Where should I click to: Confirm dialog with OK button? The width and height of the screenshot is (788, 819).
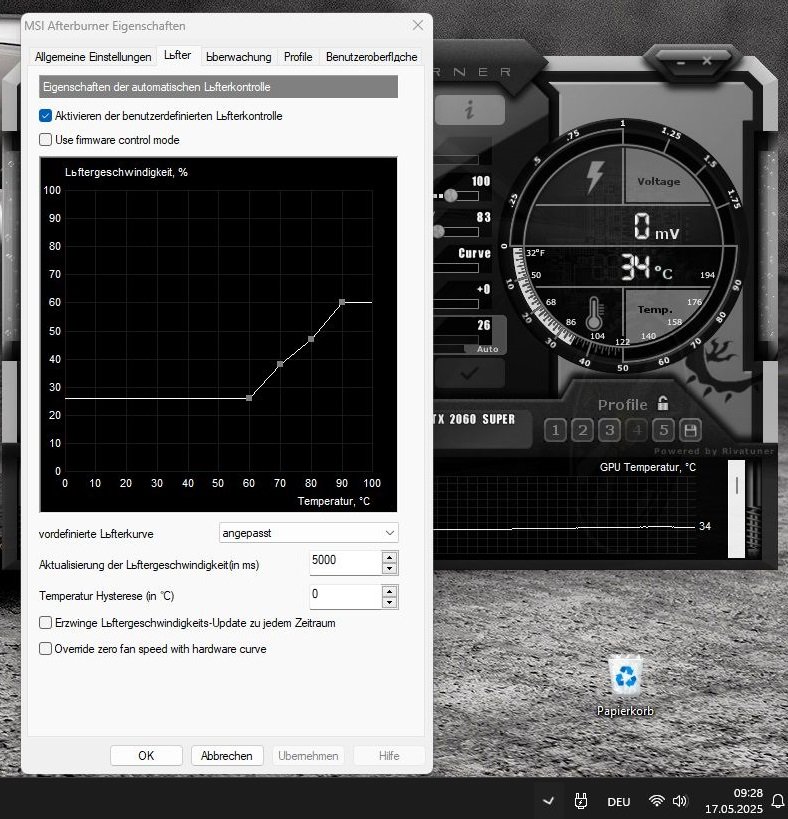[146, 756]
